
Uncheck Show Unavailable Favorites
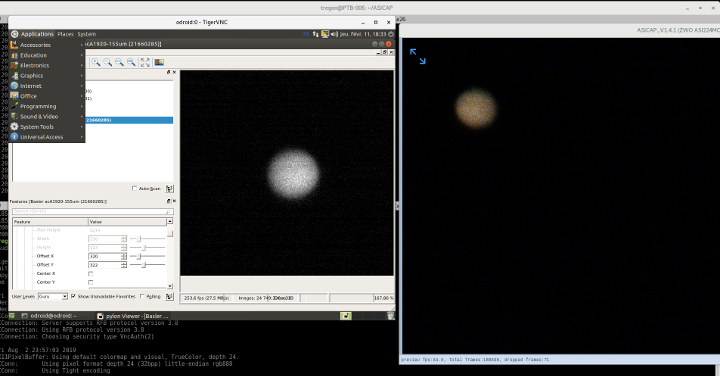73,297
